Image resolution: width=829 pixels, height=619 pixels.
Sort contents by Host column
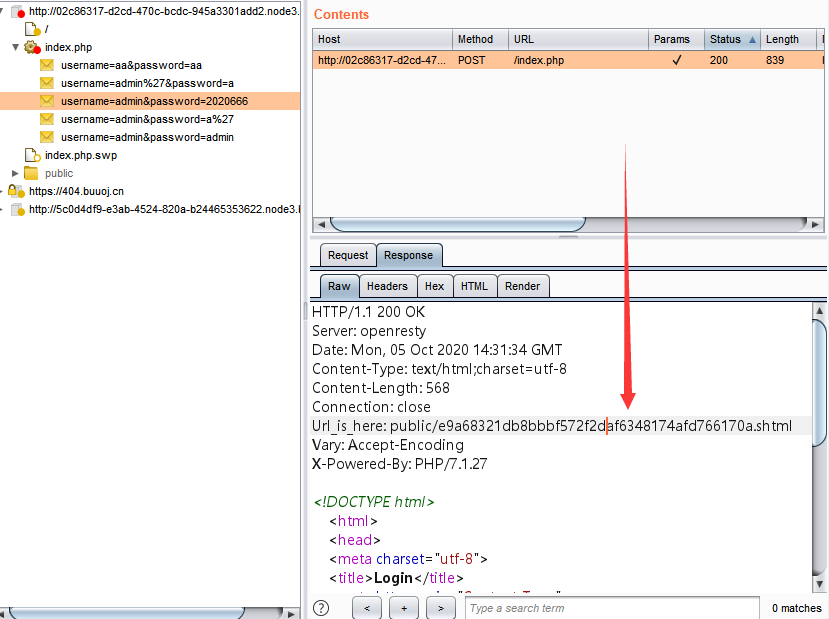(382, 39)
